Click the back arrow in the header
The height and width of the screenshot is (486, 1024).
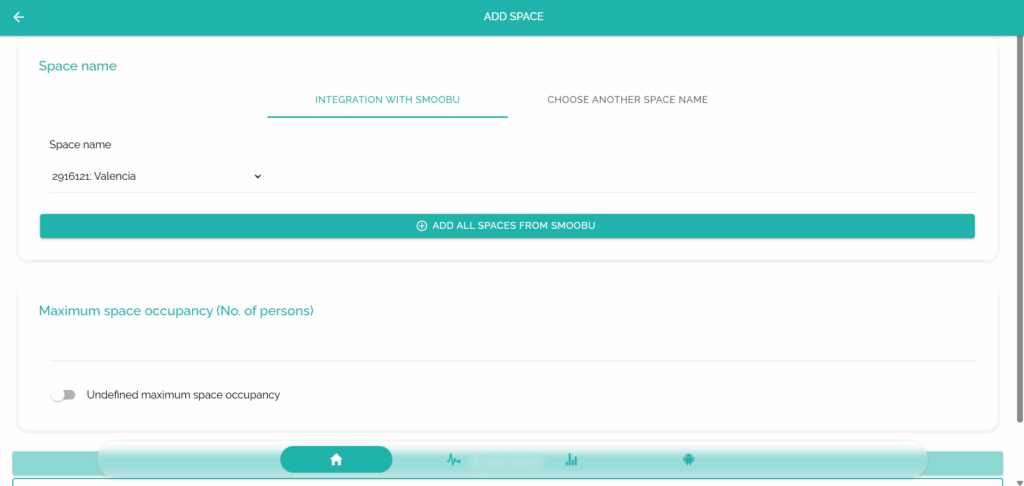pyautogui.click(x=19, y=17)
